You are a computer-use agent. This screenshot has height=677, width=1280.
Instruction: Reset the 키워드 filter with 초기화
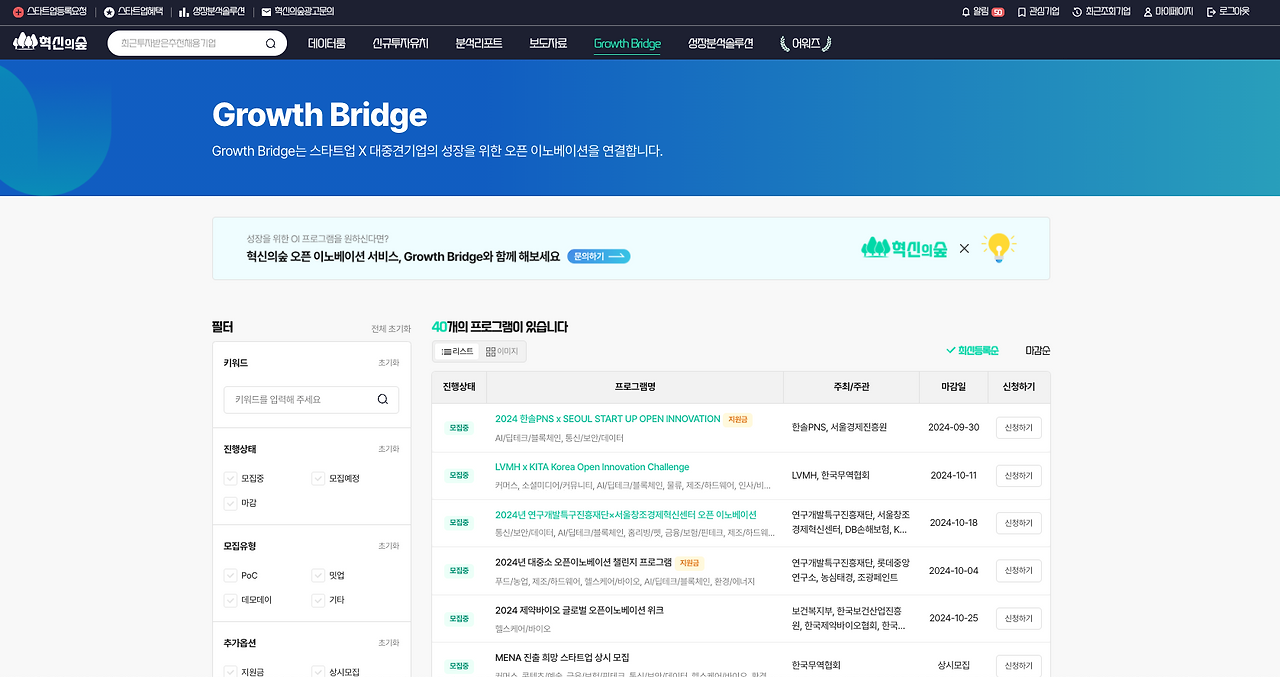(388, 363)
